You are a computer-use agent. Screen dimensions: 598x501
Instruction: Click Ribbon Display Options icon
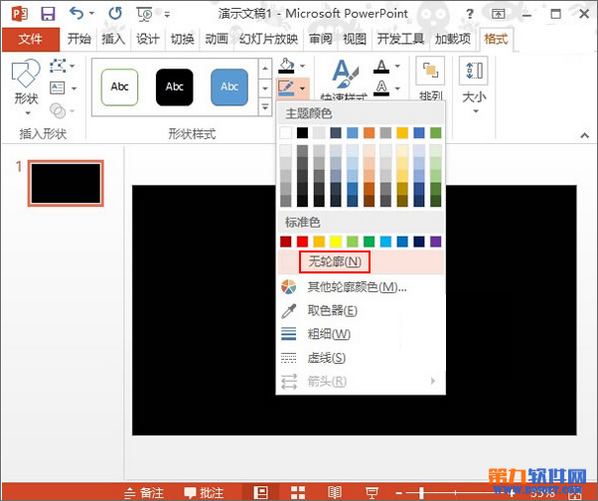click(x=498, y=14)
